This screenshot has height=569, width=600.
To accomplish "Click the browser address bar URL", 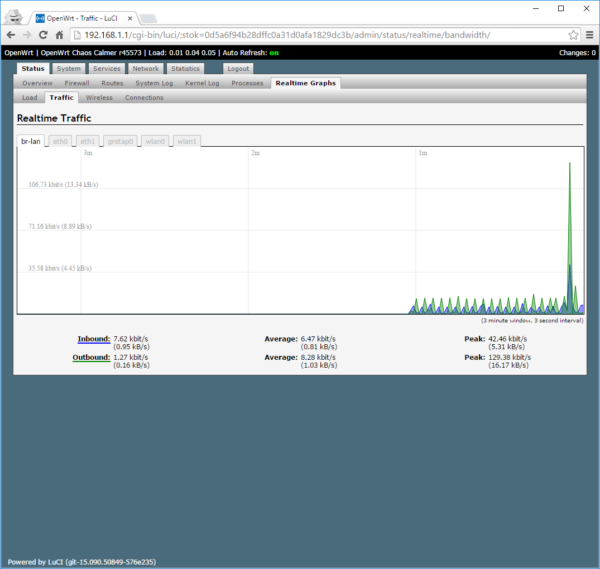I will pos(300,34).
